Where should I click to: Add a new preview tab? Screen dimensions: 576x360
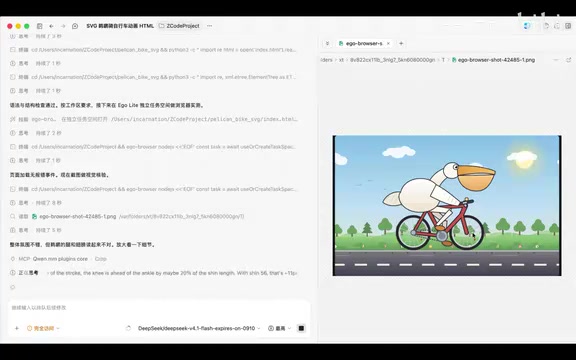[x=401, y=43]
